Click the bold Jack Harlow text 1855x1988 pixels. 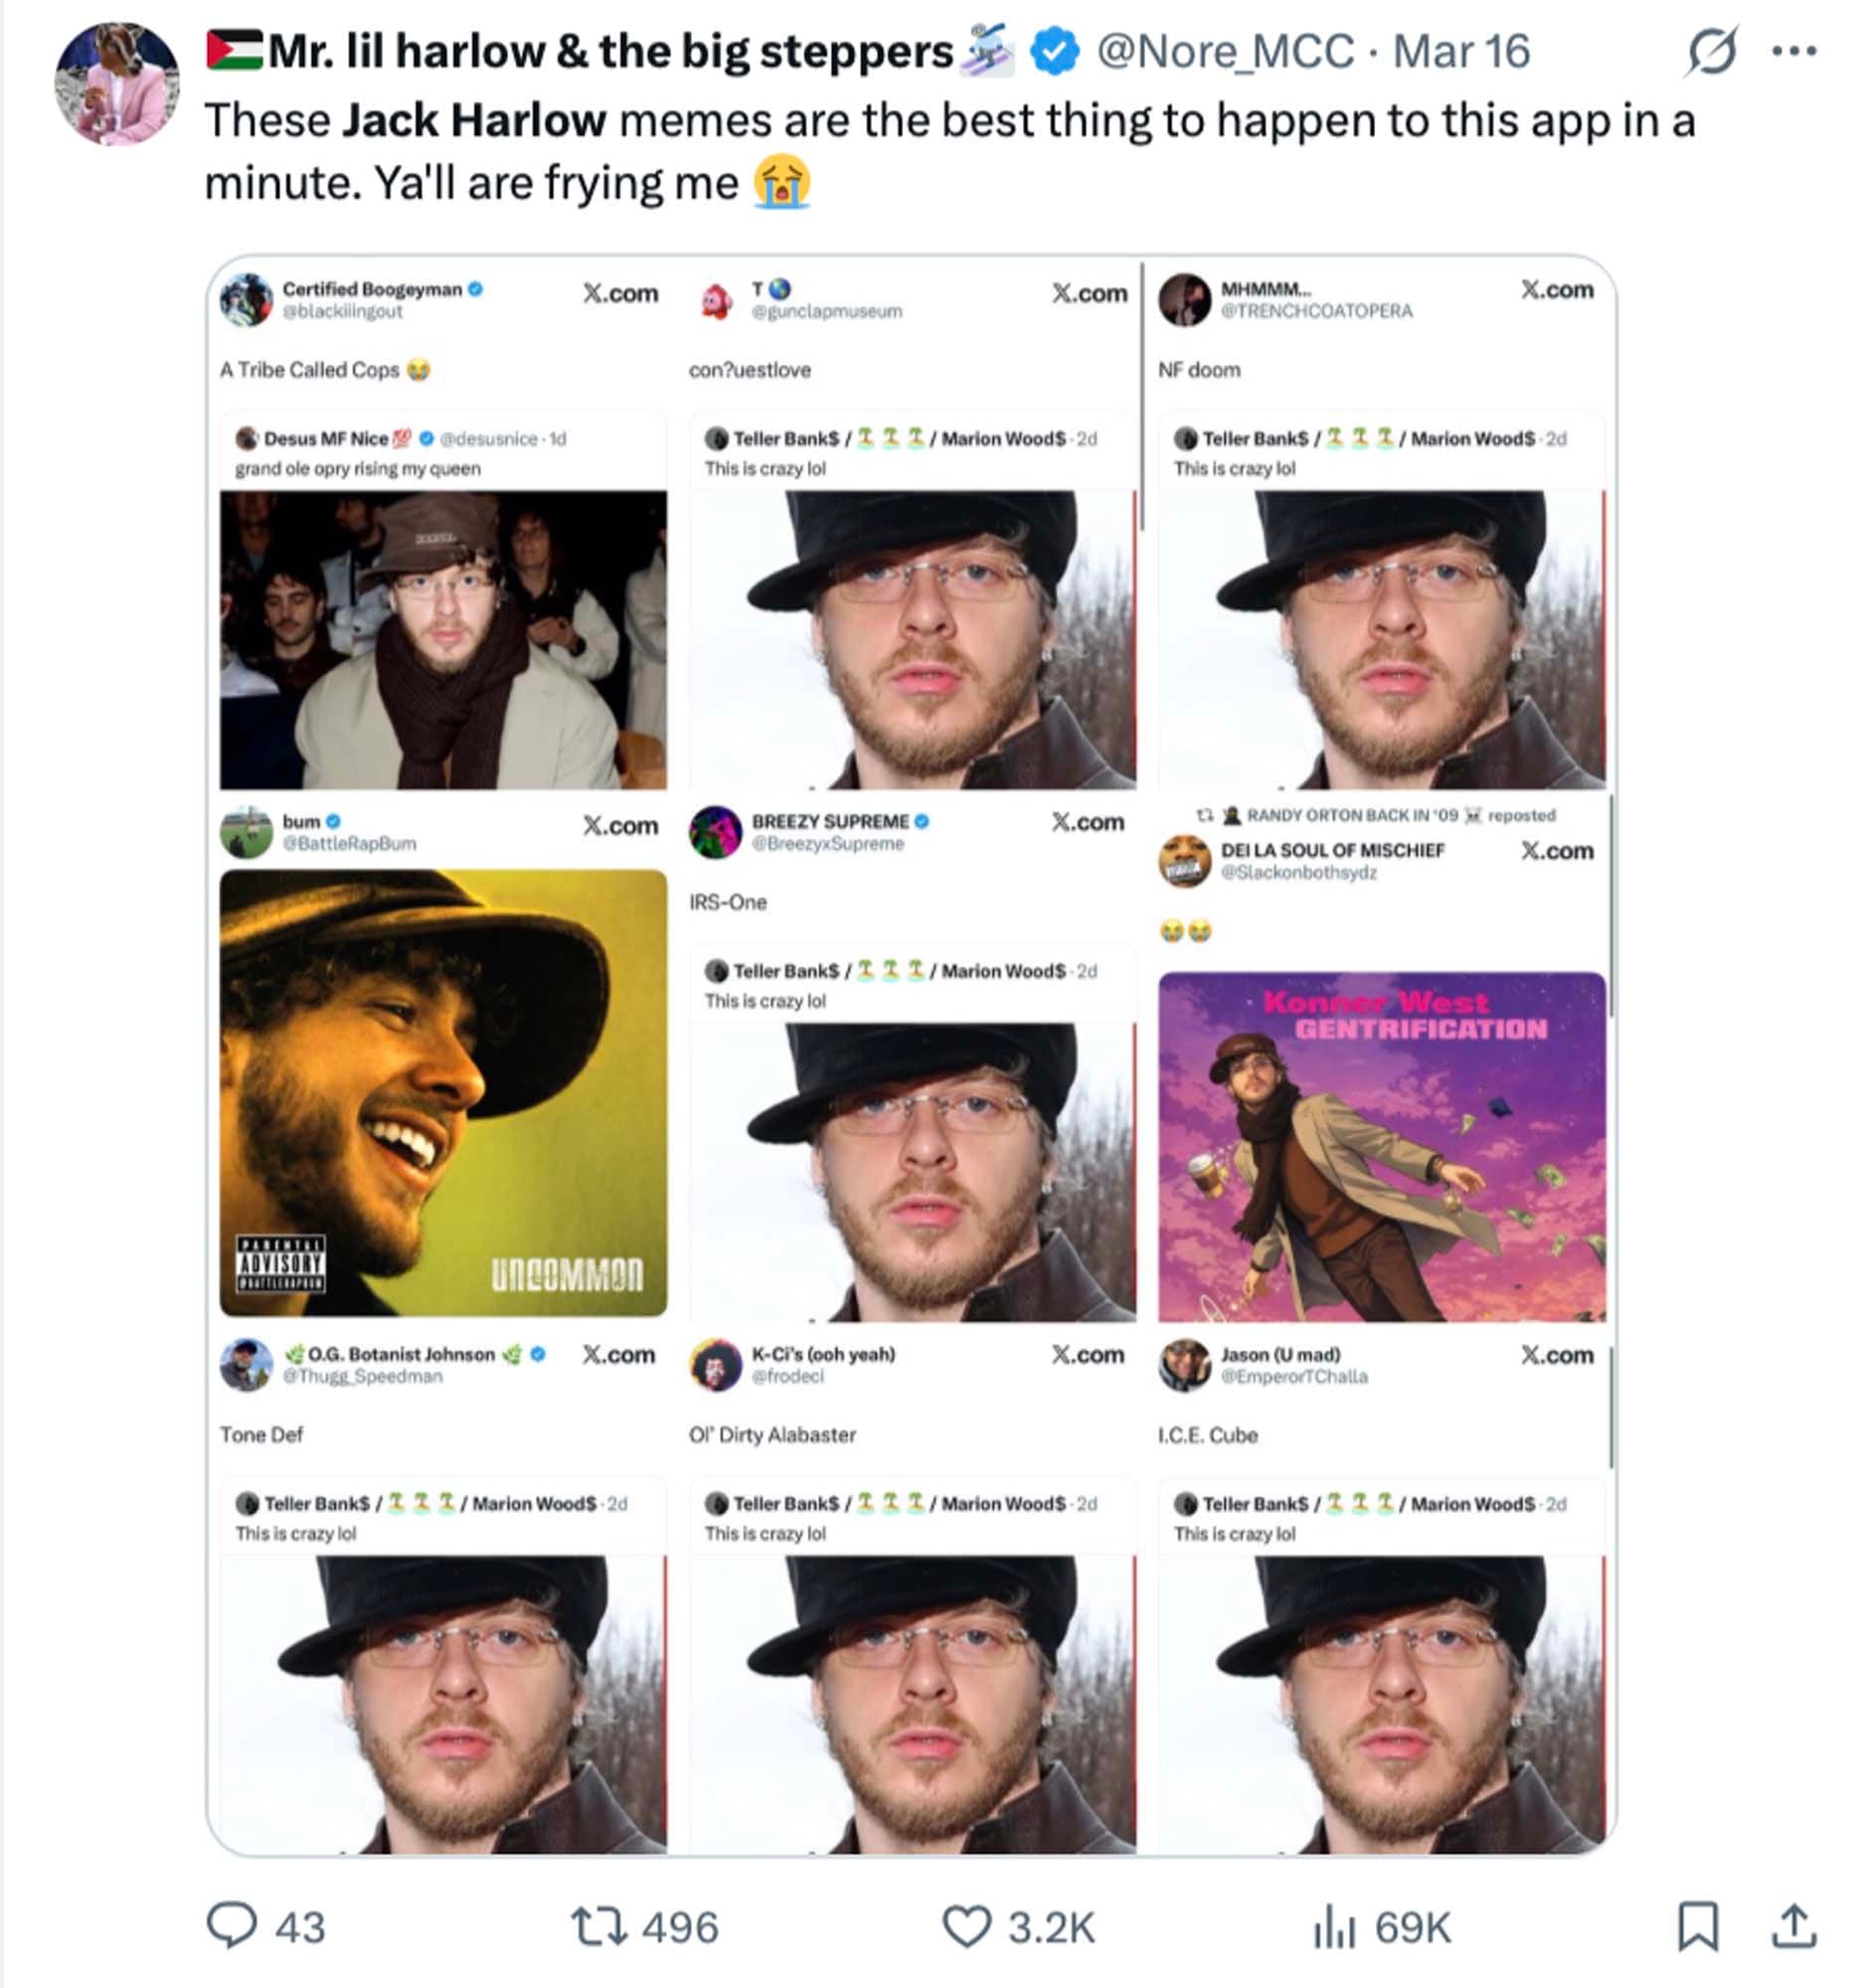pyautogui.click(x=475, y=121)
